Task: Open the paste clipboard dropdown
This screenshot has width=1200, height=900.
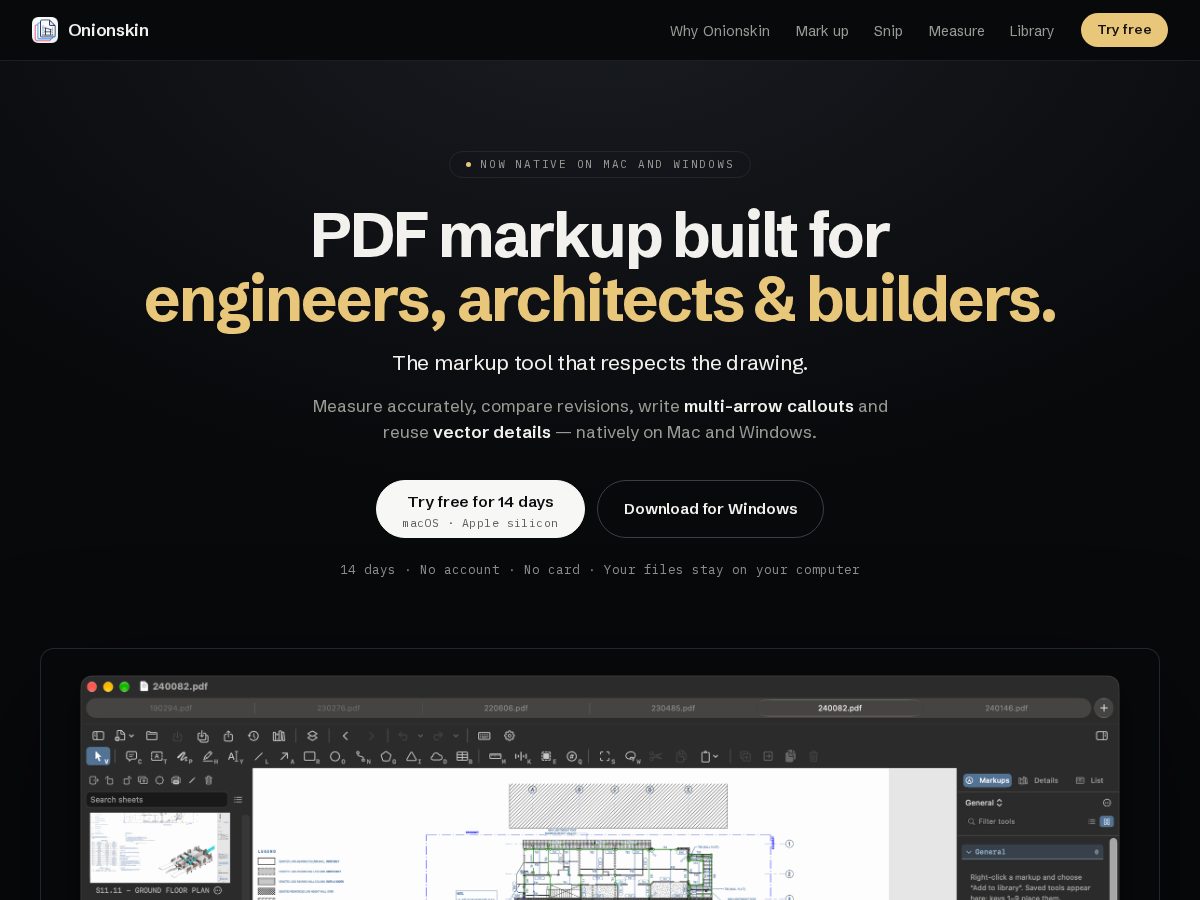Action: tap(709, 757)
